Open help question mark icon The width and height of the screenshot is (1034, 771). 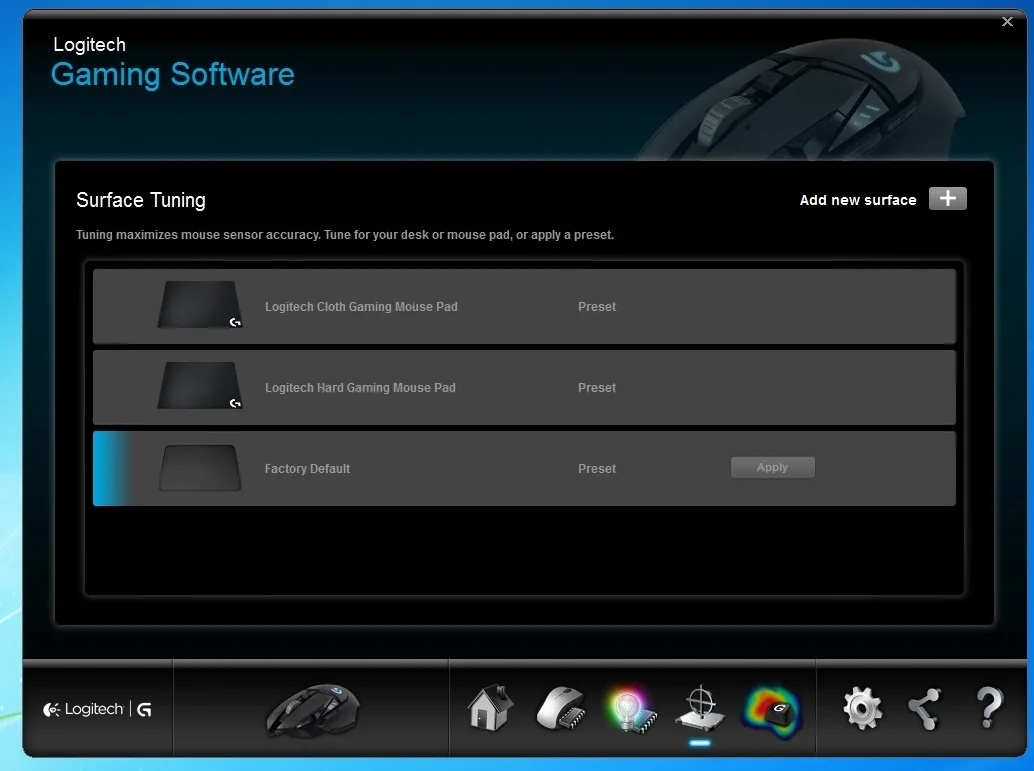988,707
